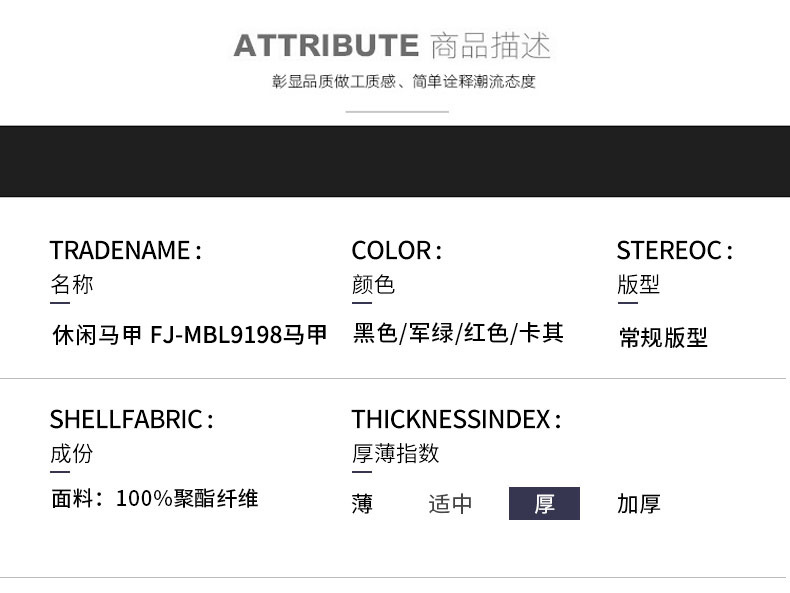Click the 颜色 sublabel
This screenshot has height=593, width=790.
[373, 284]
